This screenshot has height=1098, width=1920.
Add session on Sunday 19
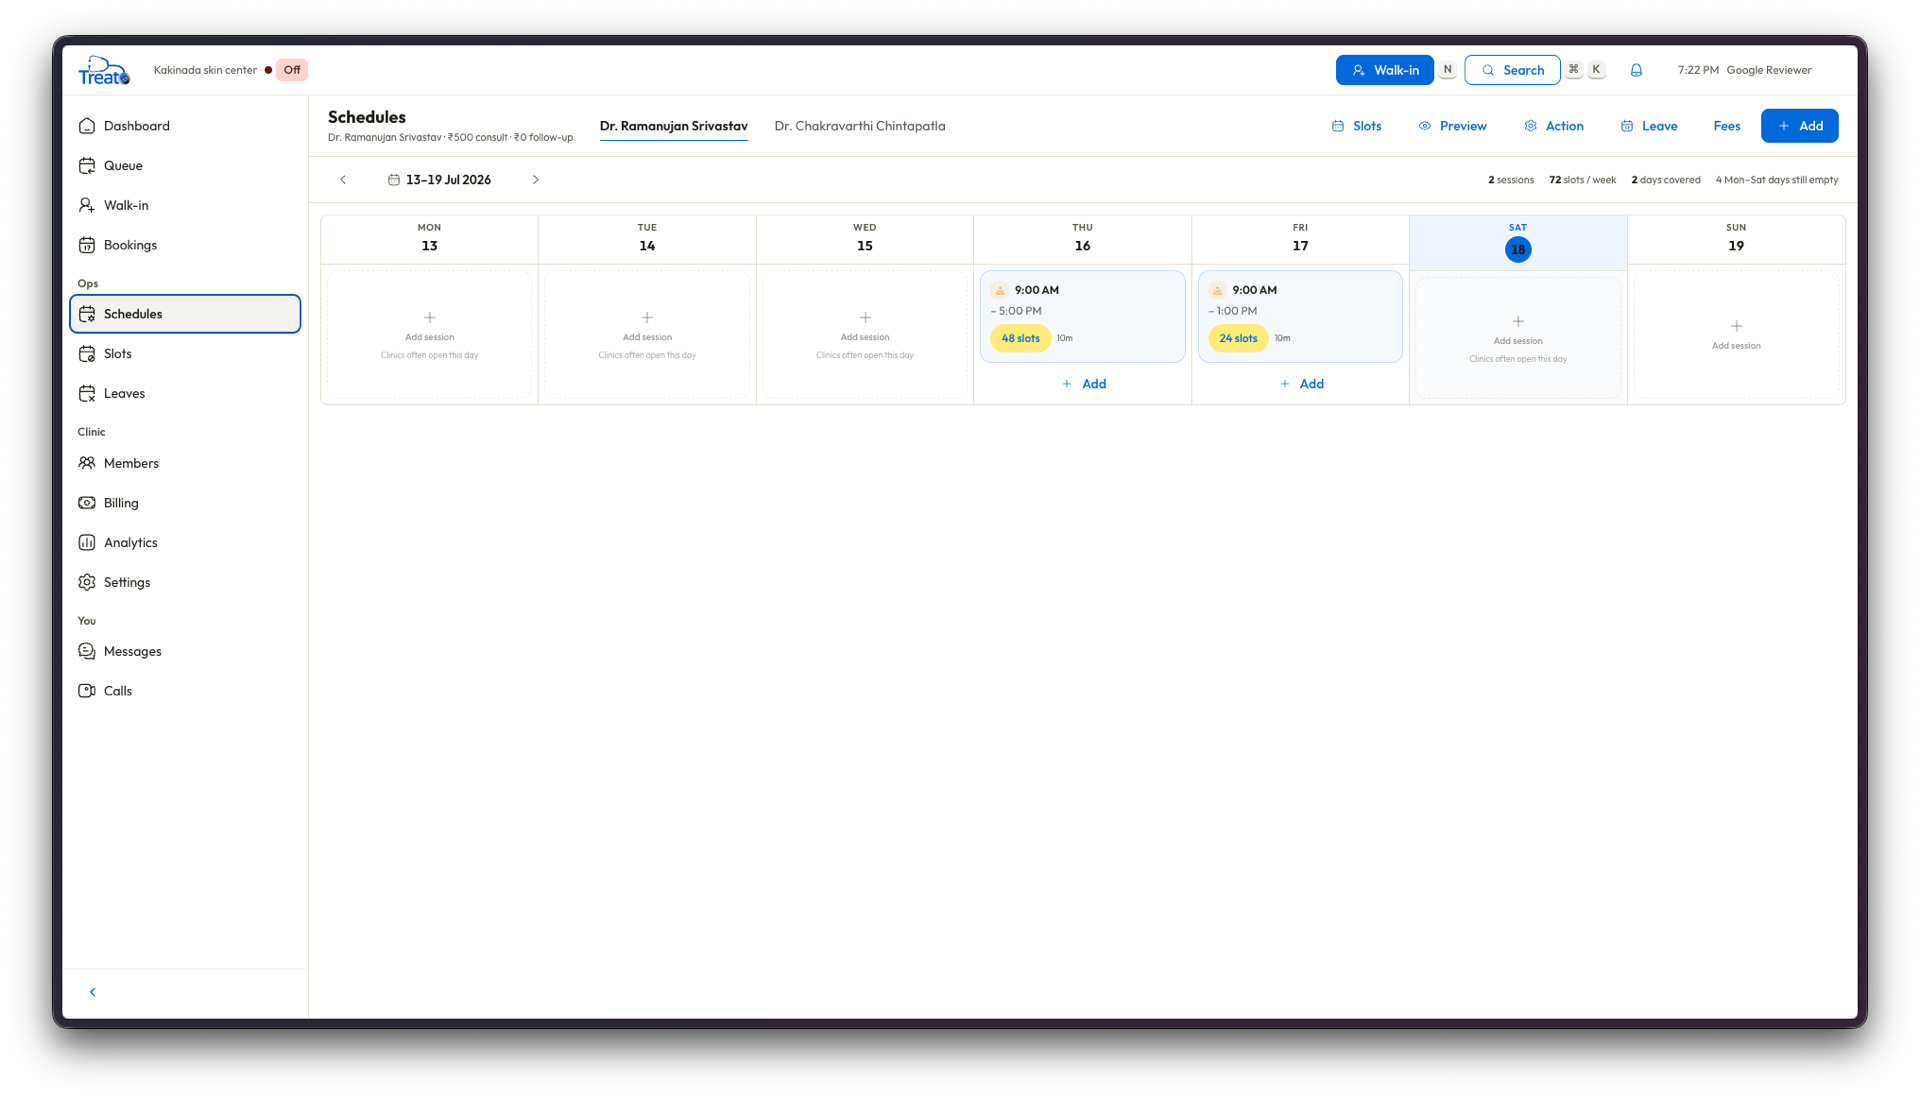[1736, 334]
